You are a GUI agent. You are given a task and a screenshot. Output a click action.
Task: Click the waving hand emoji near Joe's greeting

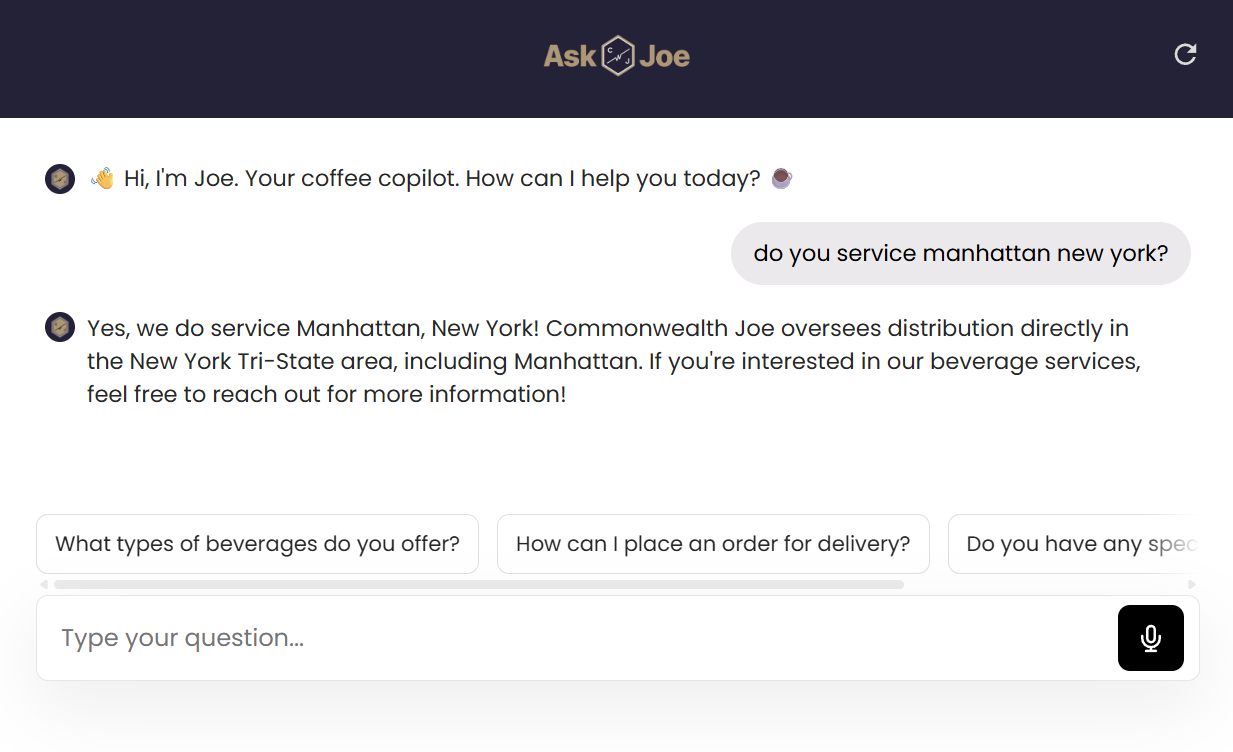(x=100, y=177)
